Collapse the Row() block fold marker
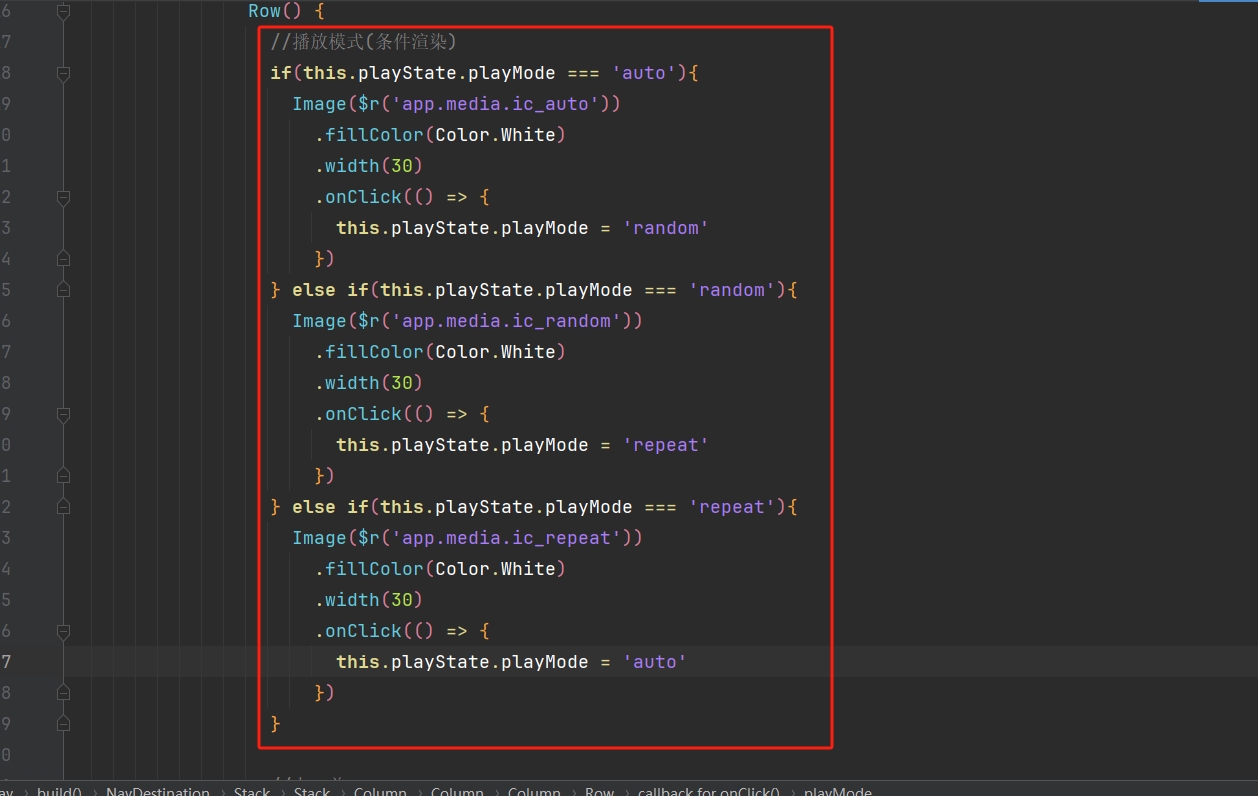This screenshot has height=796, width=1258. pyautogui.click(x=64, y=12)
